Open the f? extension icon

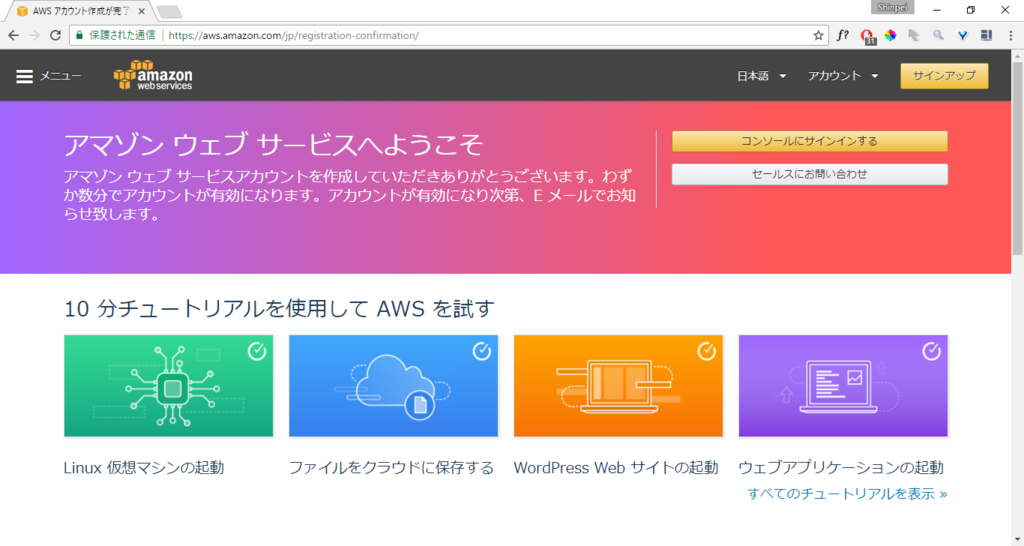842,35
